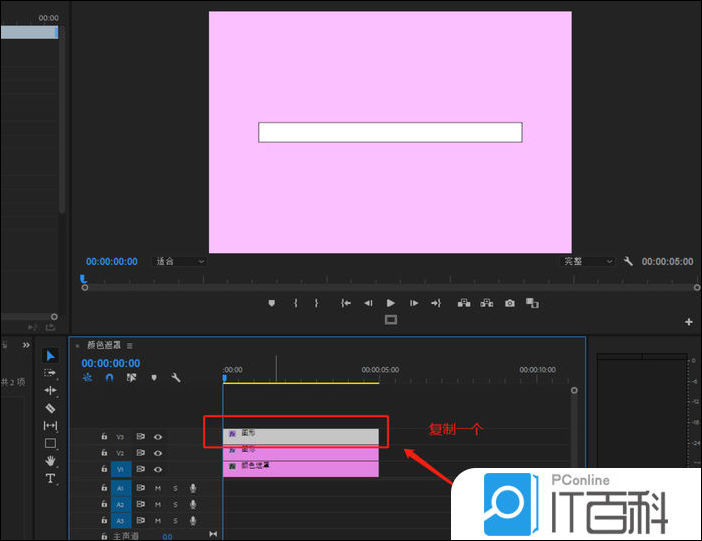702x541 pixels.
Task: Open the zoom level dropdown showing 适合
Action: (180, 262)
